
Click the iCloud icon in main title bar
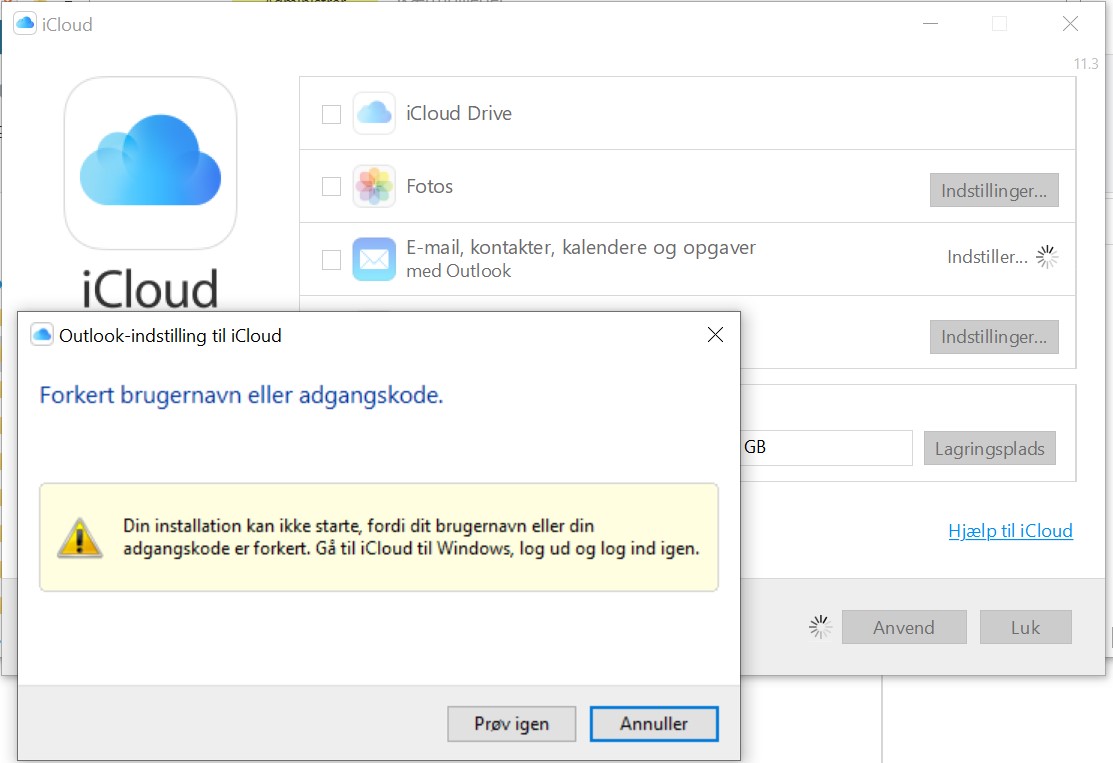pos(25,25)
